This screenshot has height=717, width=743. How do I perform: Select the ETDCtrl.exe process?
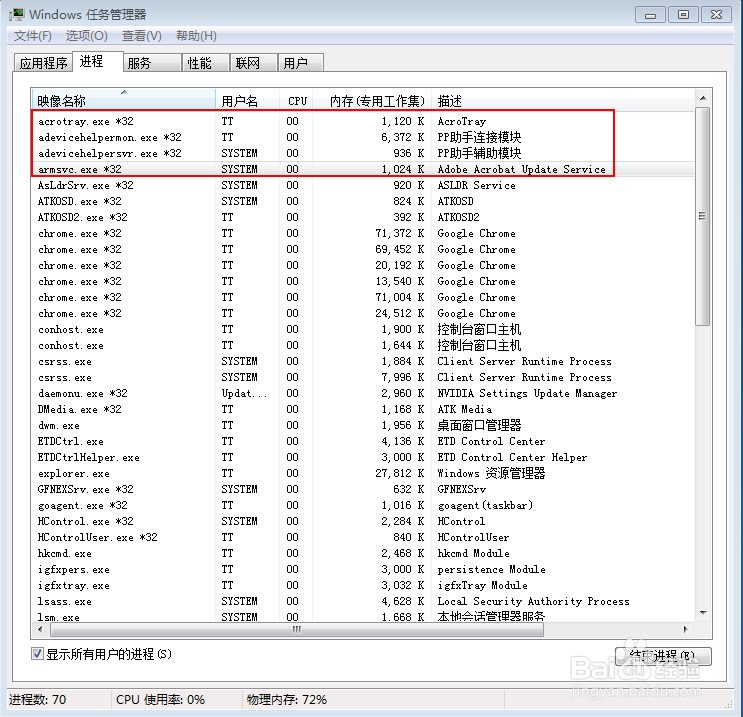(362, 442)
